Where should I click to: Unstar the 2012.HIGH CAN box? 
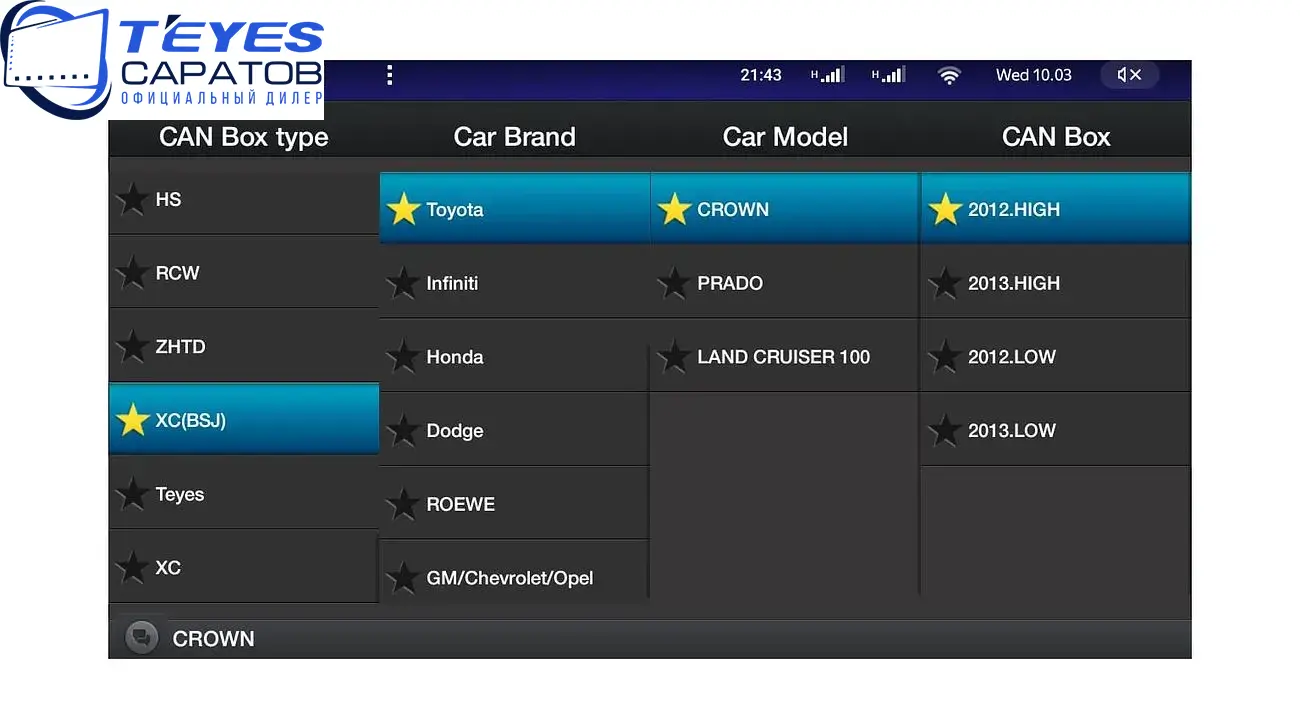click(945, 209)
